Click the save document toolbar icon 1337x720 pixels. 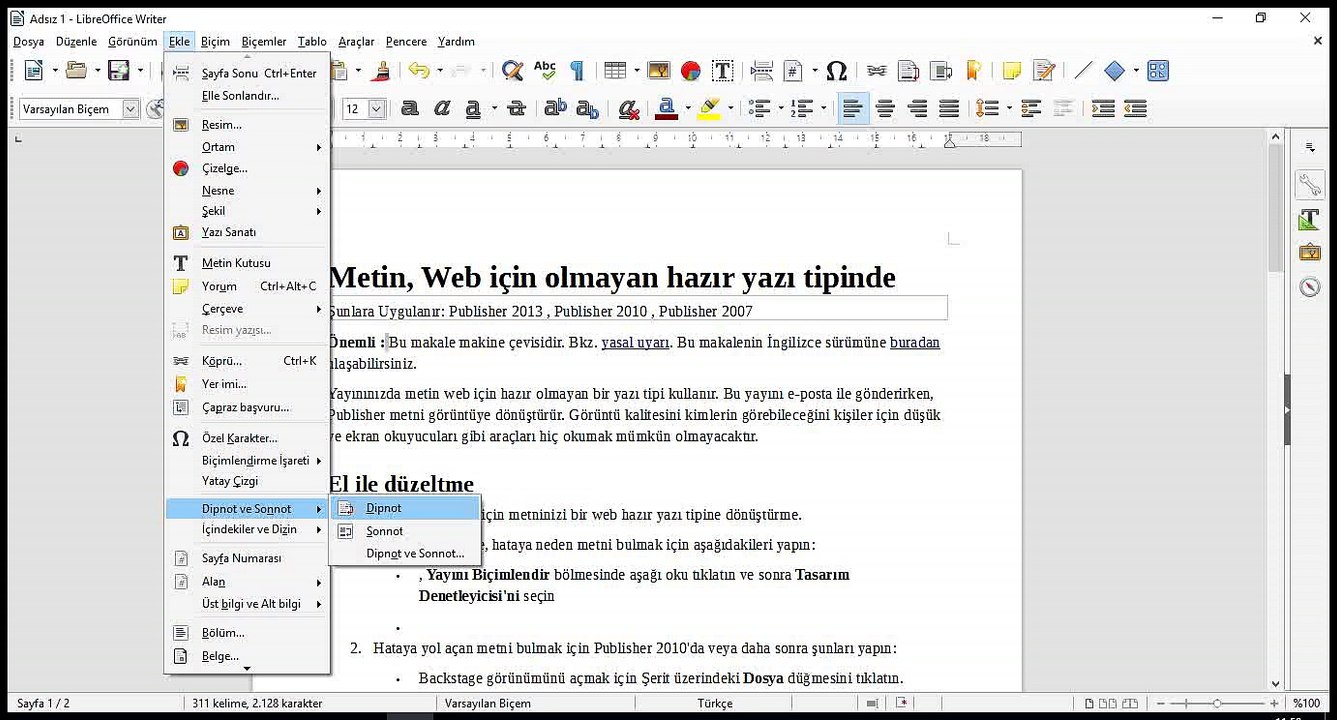(x=119, y=71)
